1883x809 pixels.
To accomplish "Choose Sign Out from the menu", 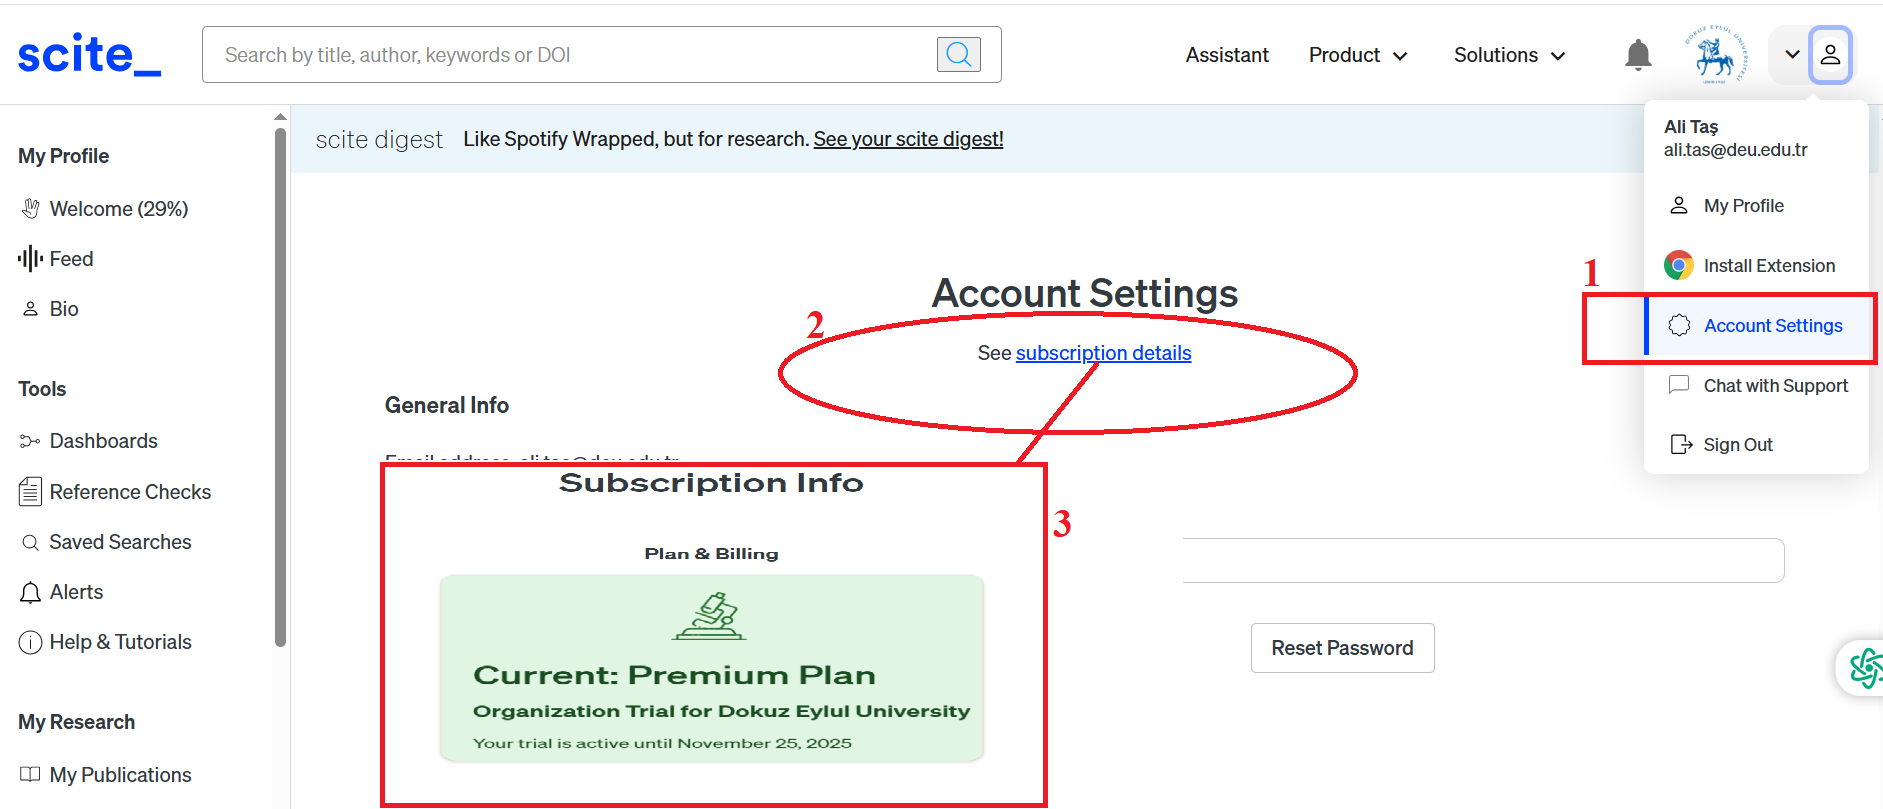I will [1737, 445].
